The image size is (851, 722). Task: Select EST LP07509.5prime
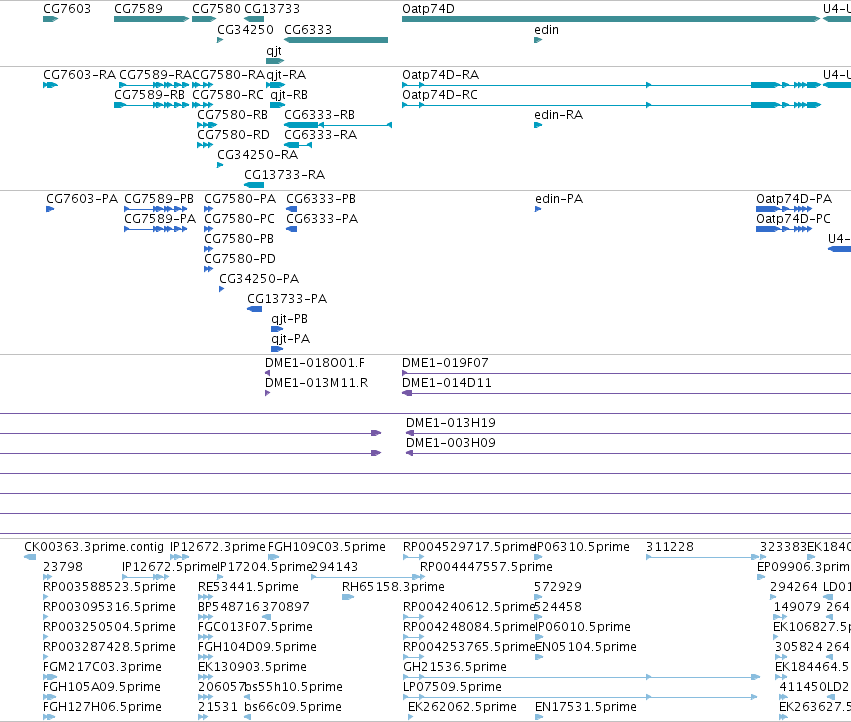tap(452, 687)
